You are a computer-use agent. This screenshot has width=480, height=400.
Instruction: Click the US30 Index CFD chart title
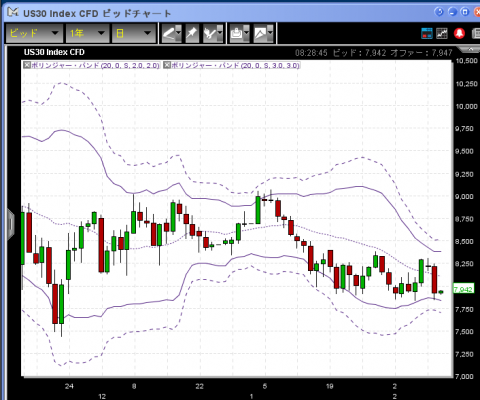(x=54, y=52)
